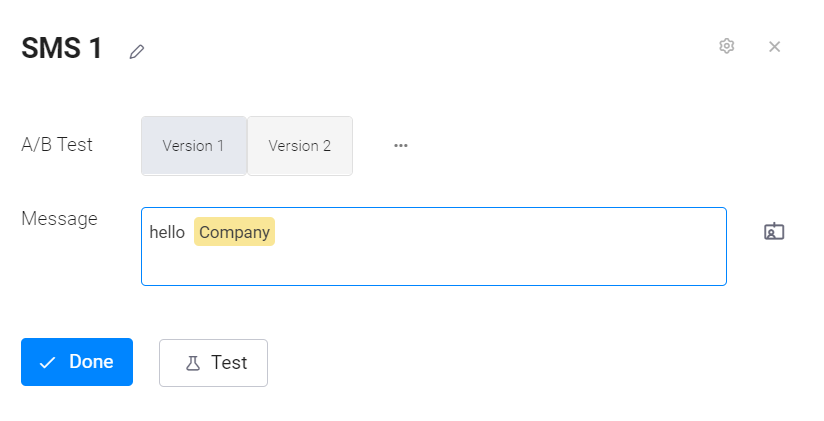Switch to the Version 1 tab
The width and height of the screenshot is (824, 421).
pyautogui.click(x=193, y=146)
